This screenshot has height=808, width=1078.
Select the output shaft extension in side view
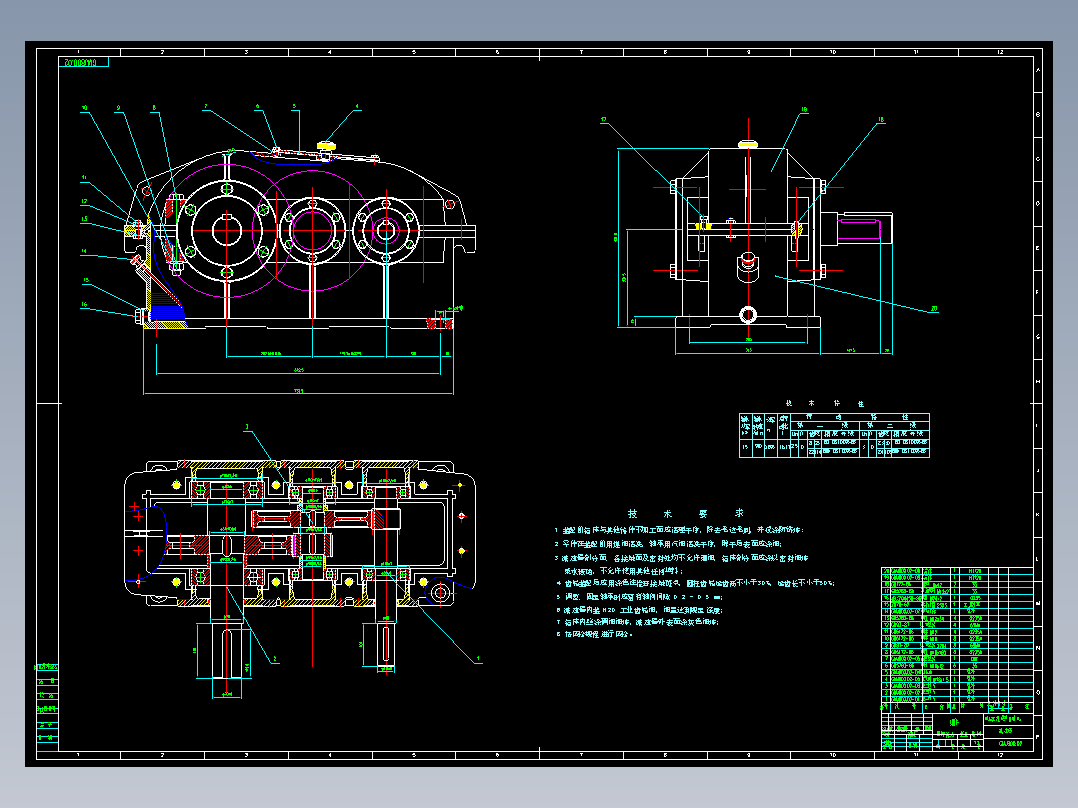[x=864, y=229]
